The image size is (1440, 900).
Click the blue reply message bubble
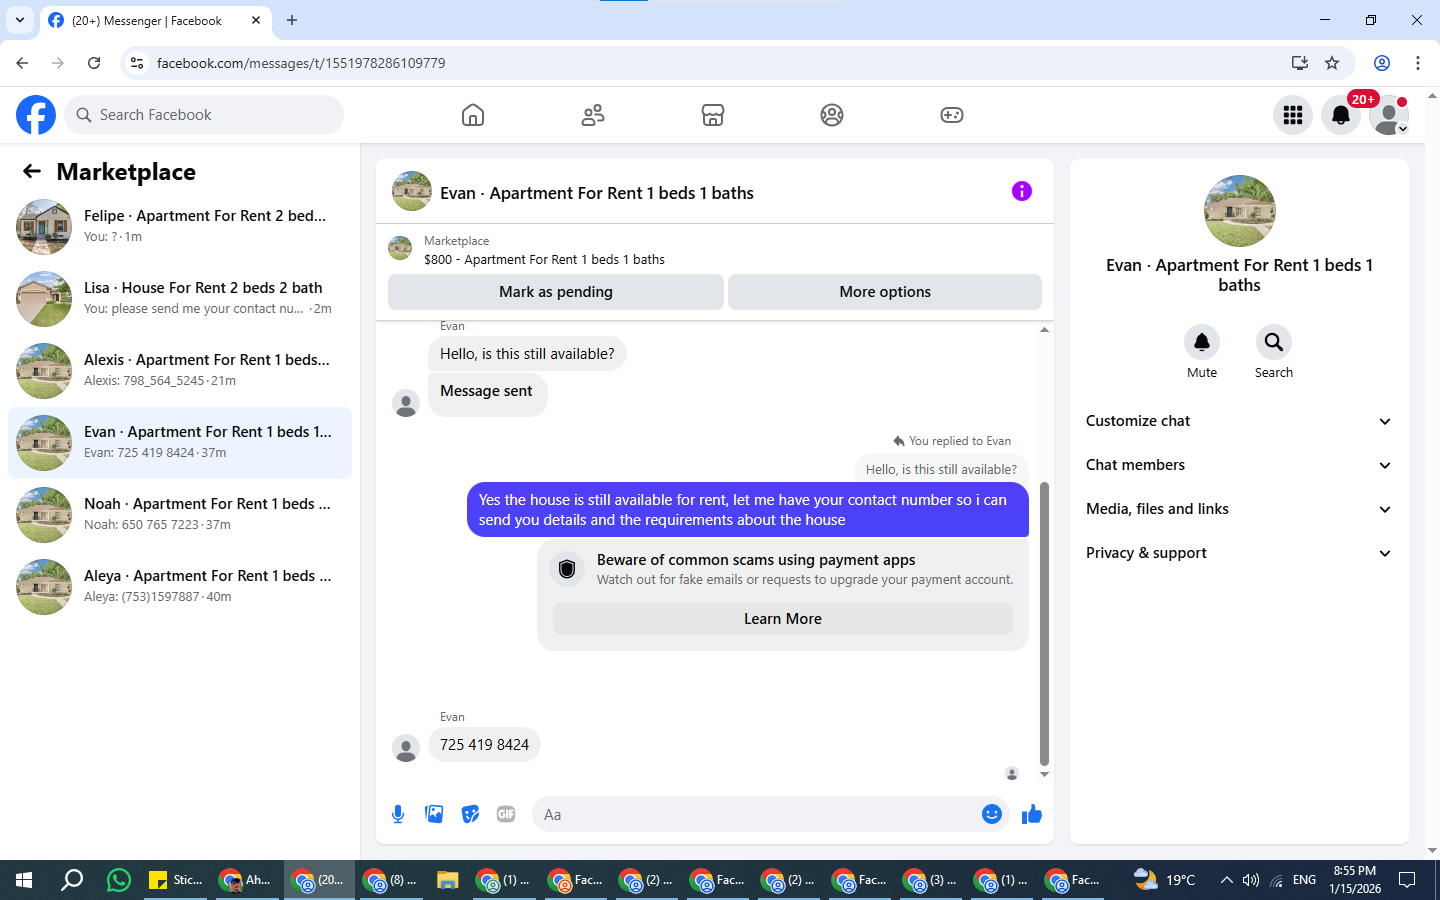748,510
